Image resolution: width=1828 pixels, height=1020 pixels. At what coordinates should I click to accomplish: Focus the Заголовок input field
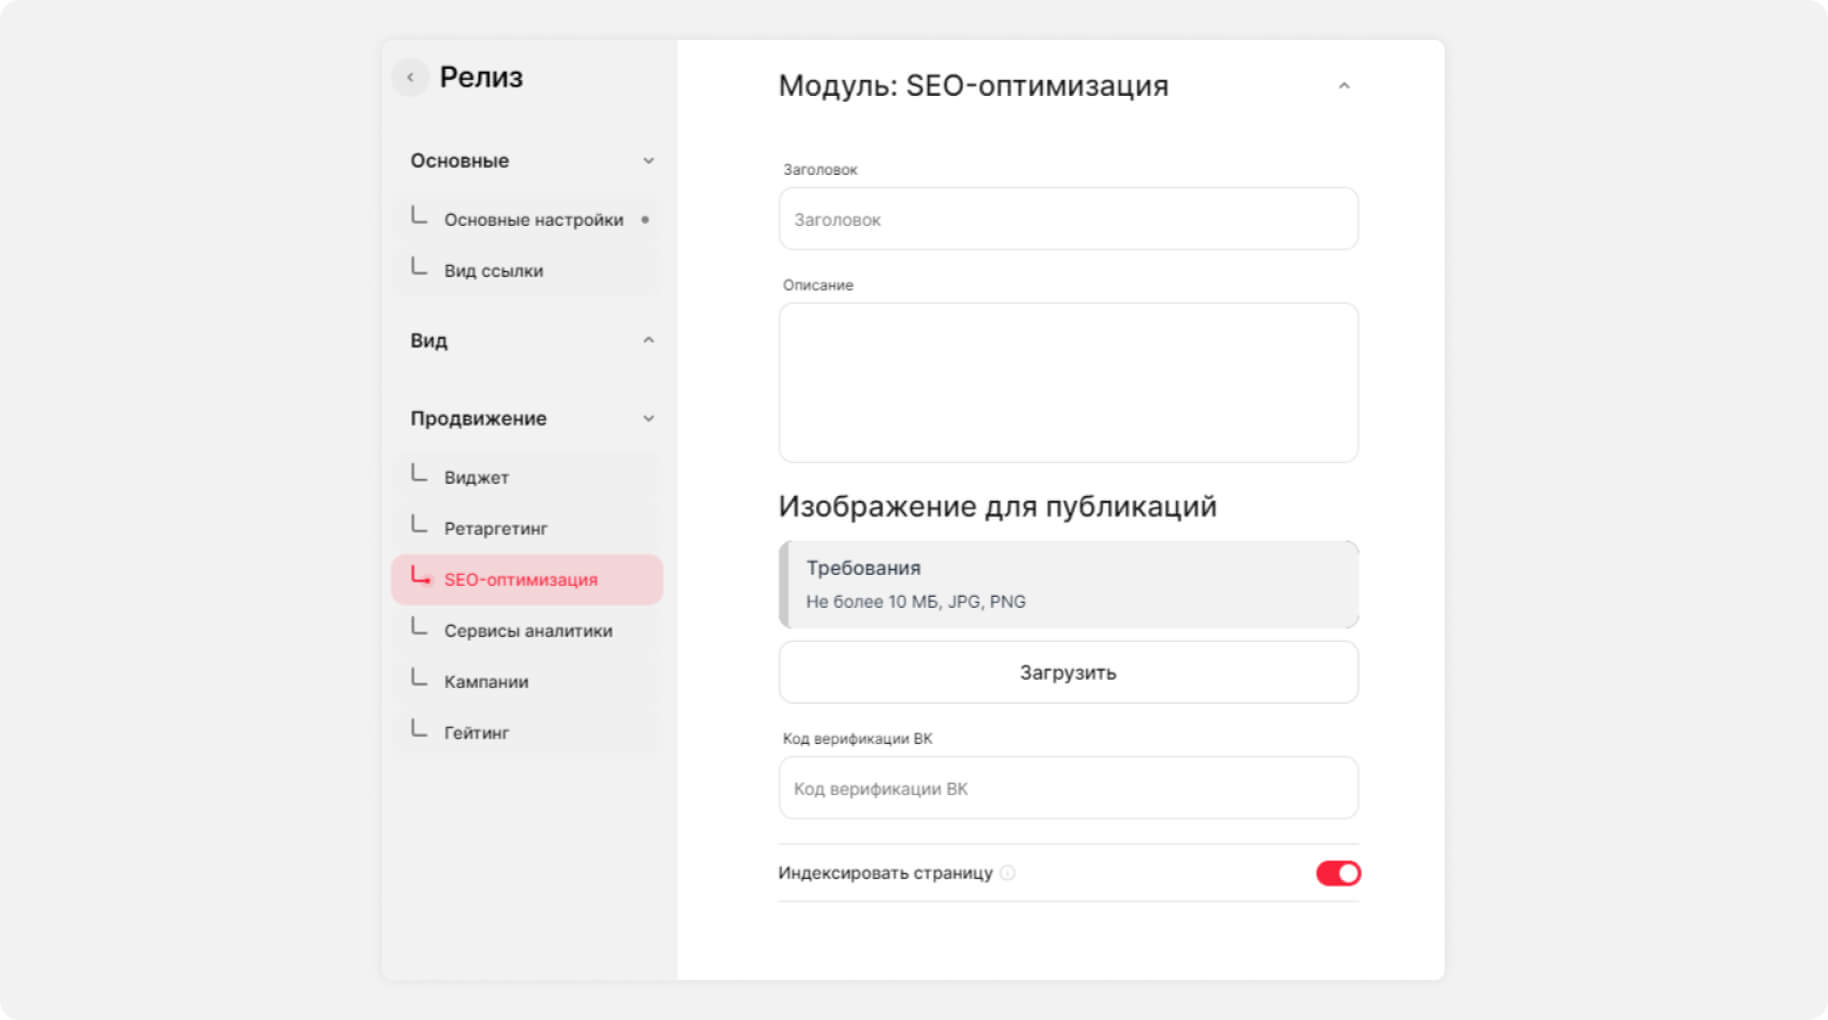pyautogui.click(x=1068, y=219)
